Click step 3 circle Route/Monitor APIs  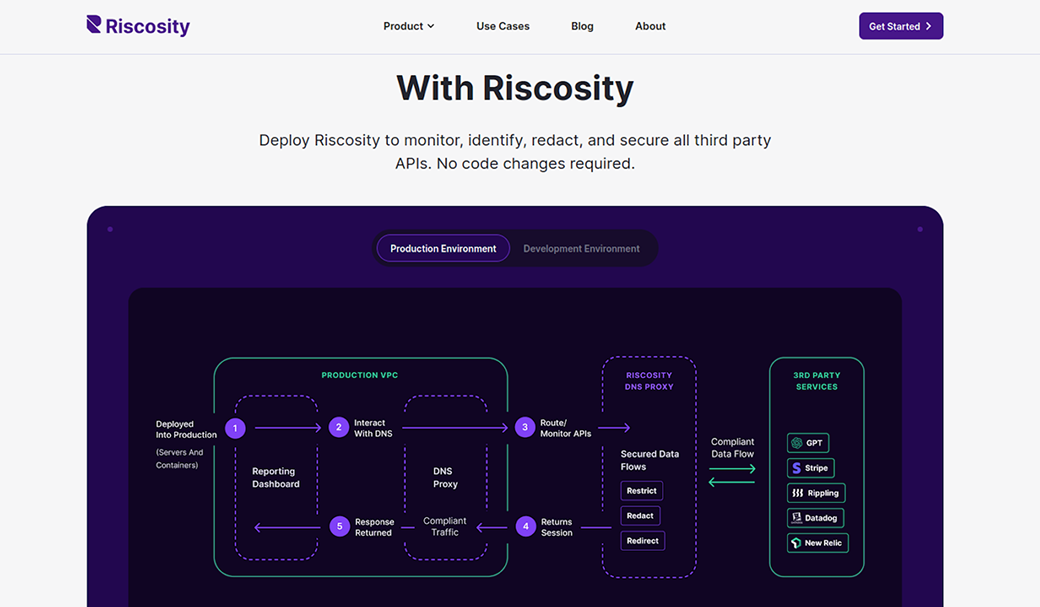click(525, 427)
